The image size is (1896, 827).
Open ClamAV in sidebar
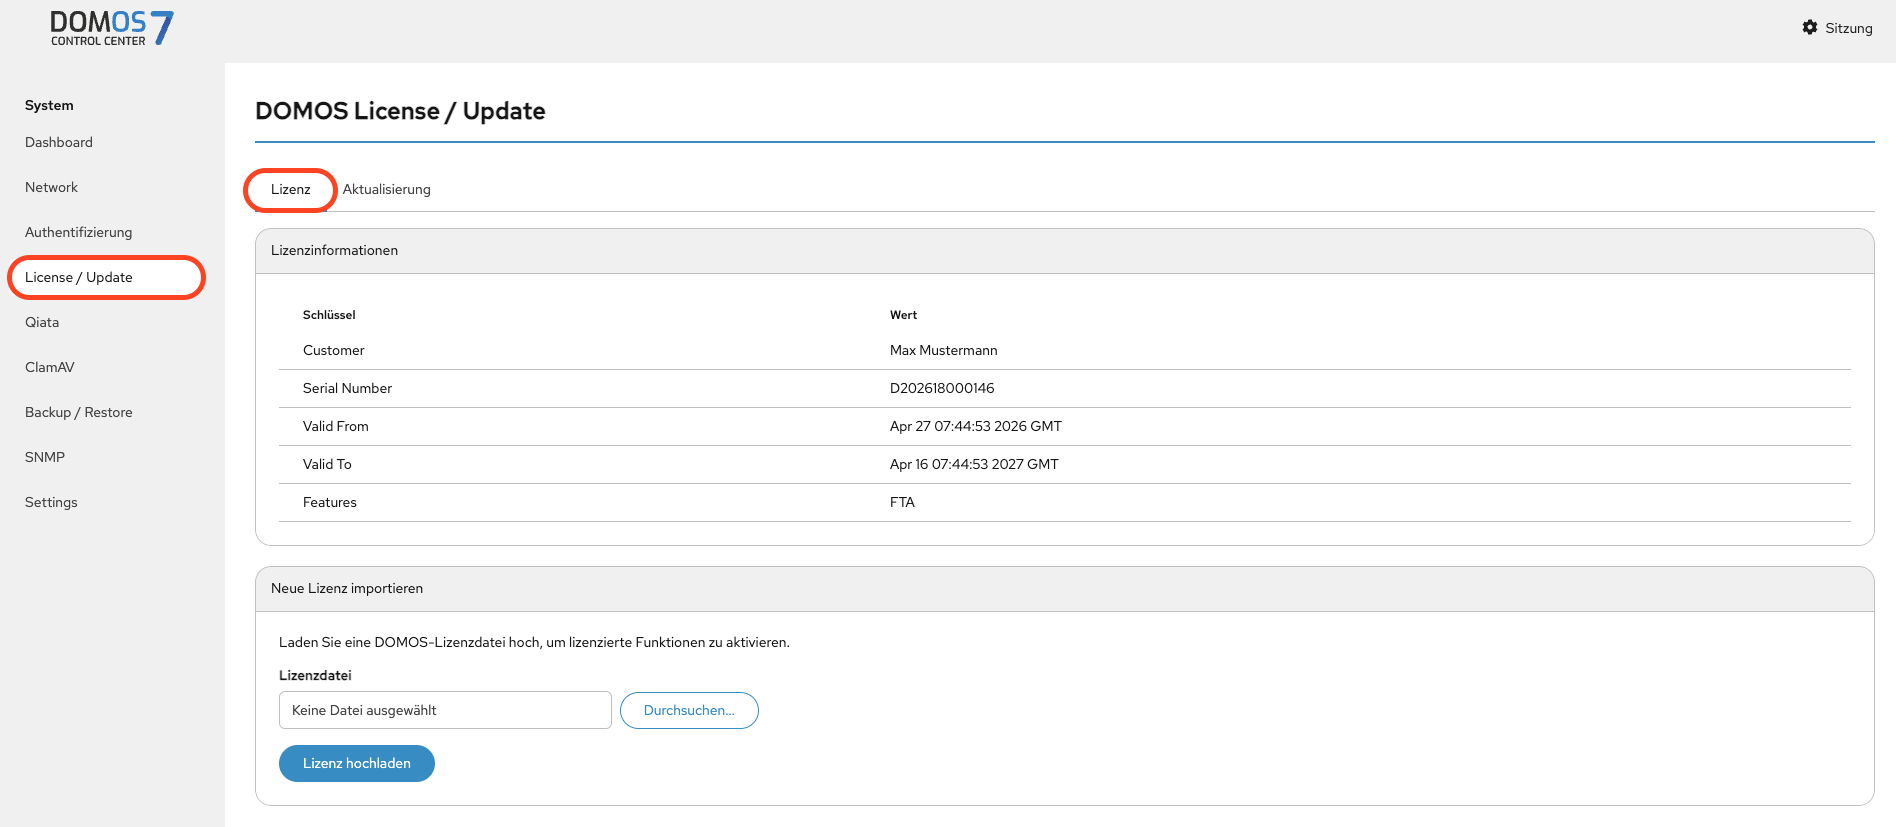point(50,367)
